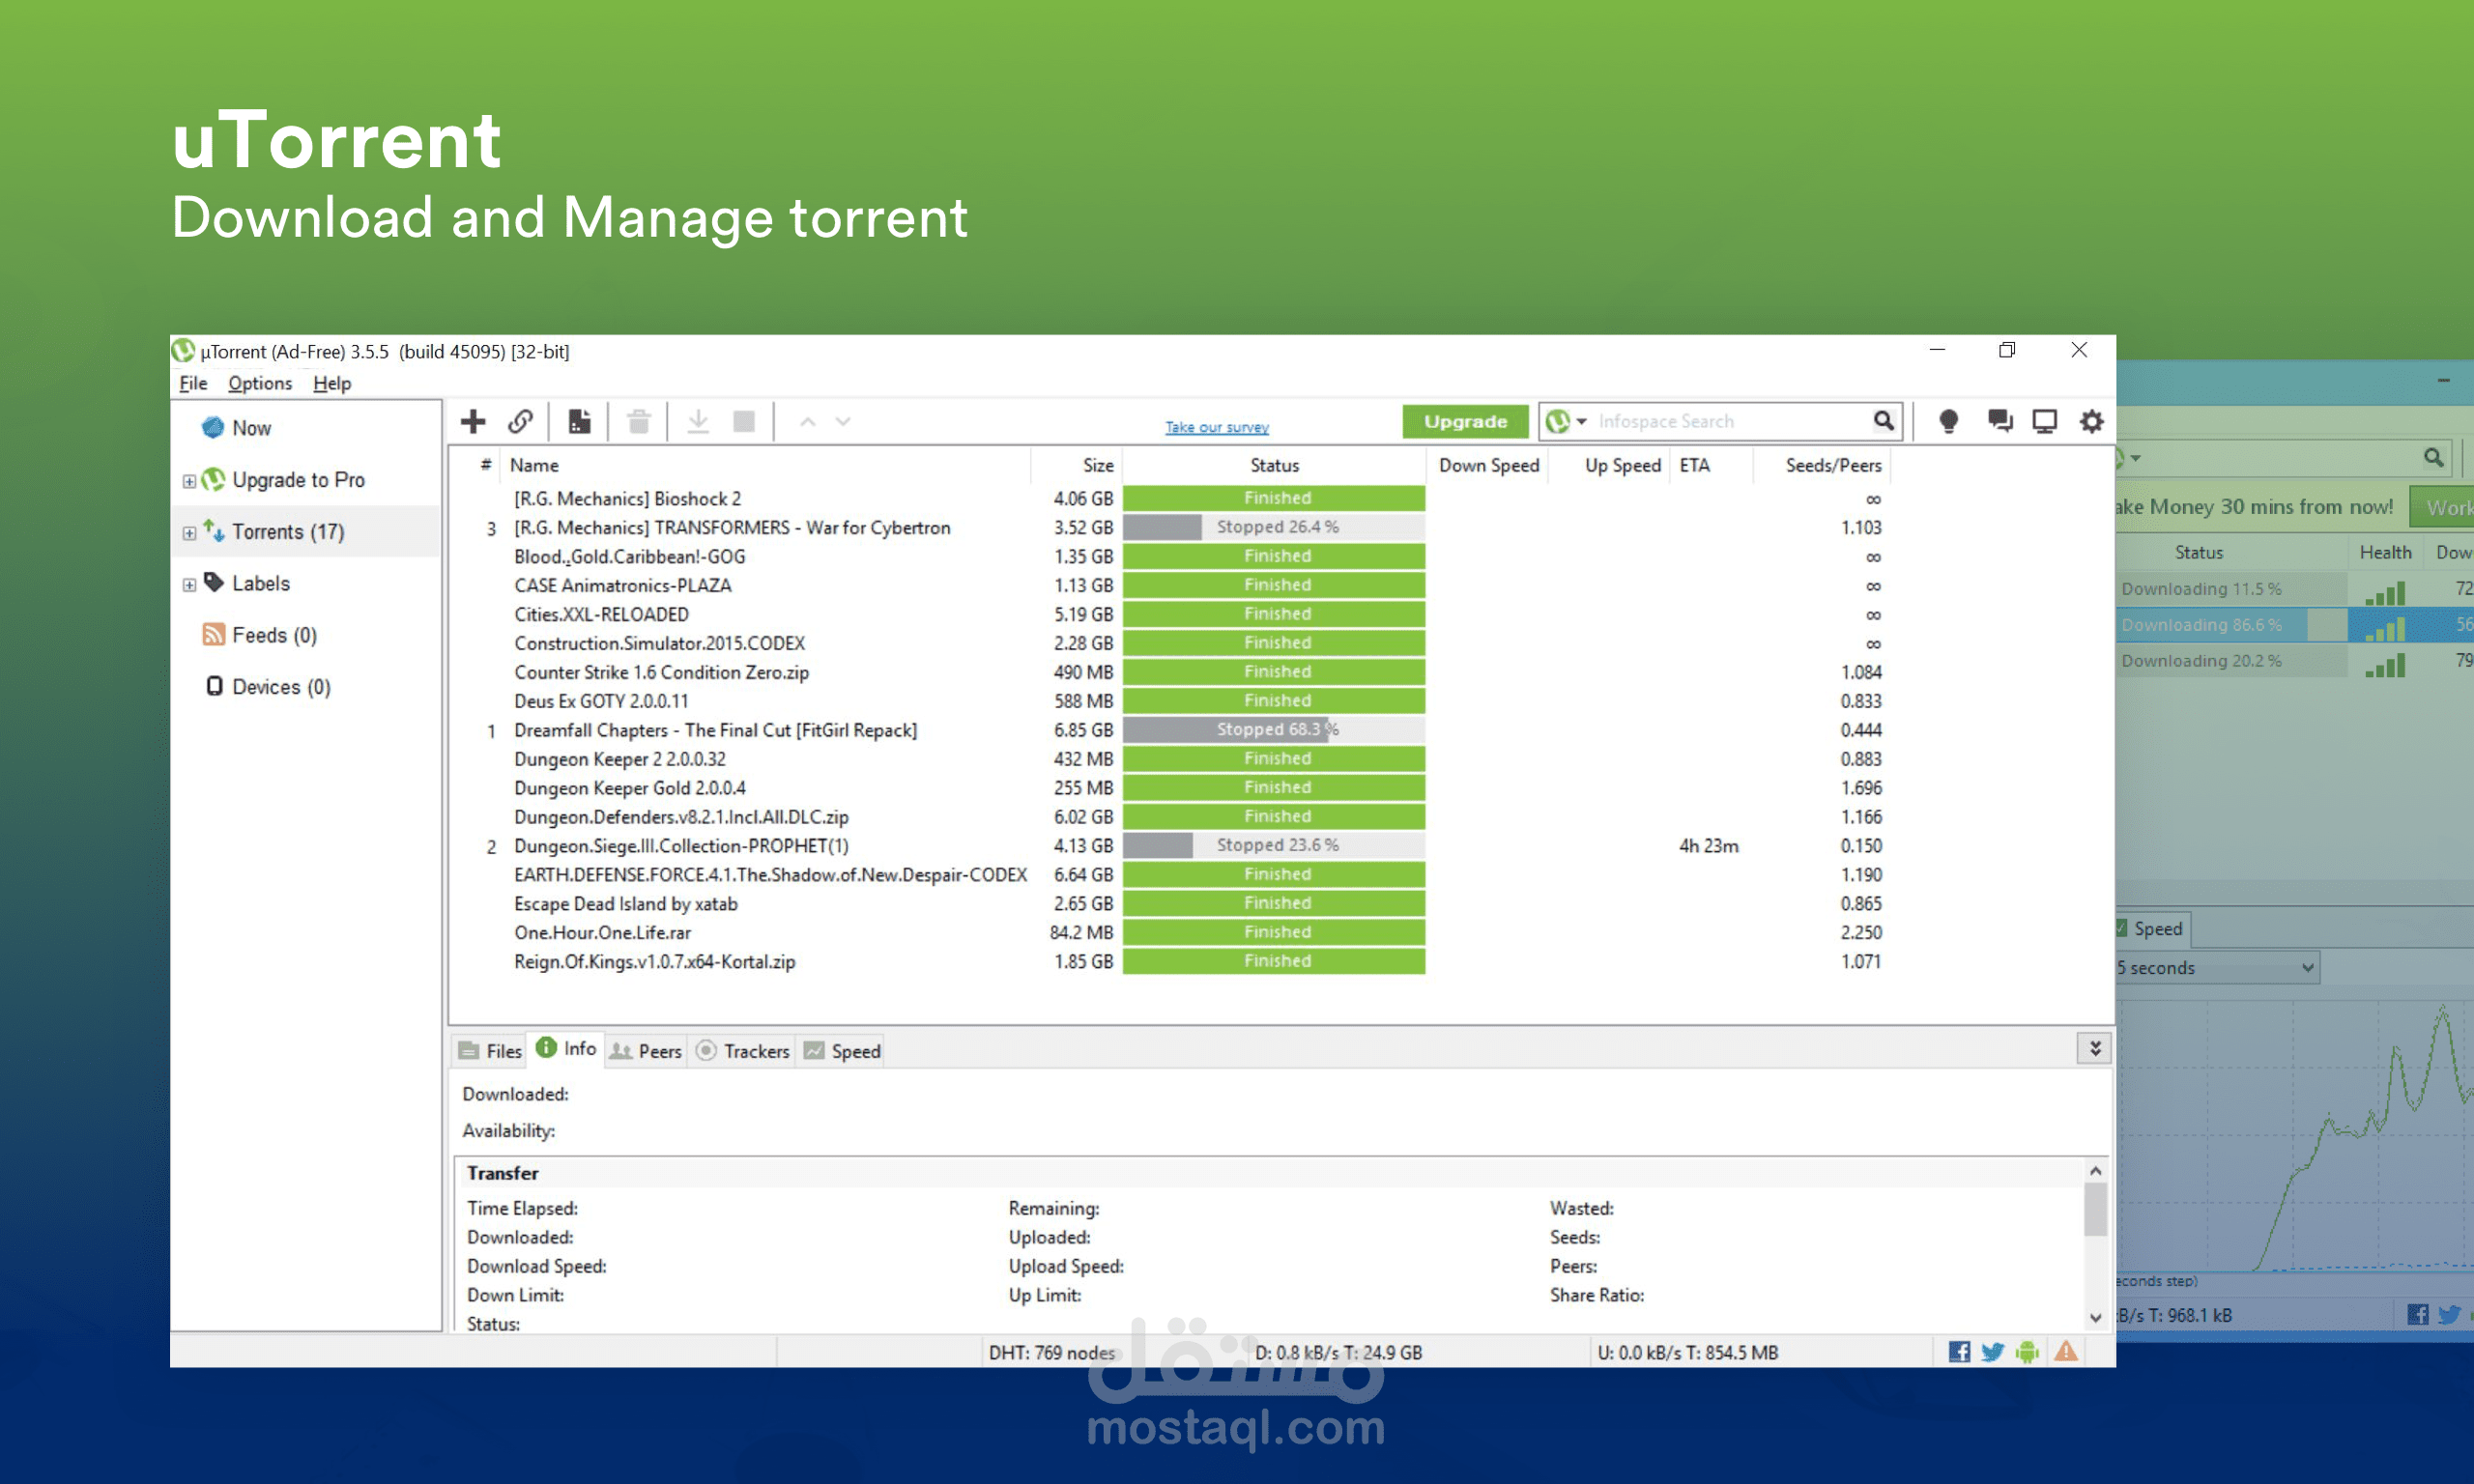Click the lightbulb icon in toolbar
Viewport: 2474px width, 1484px height.
coord(1947,421)
